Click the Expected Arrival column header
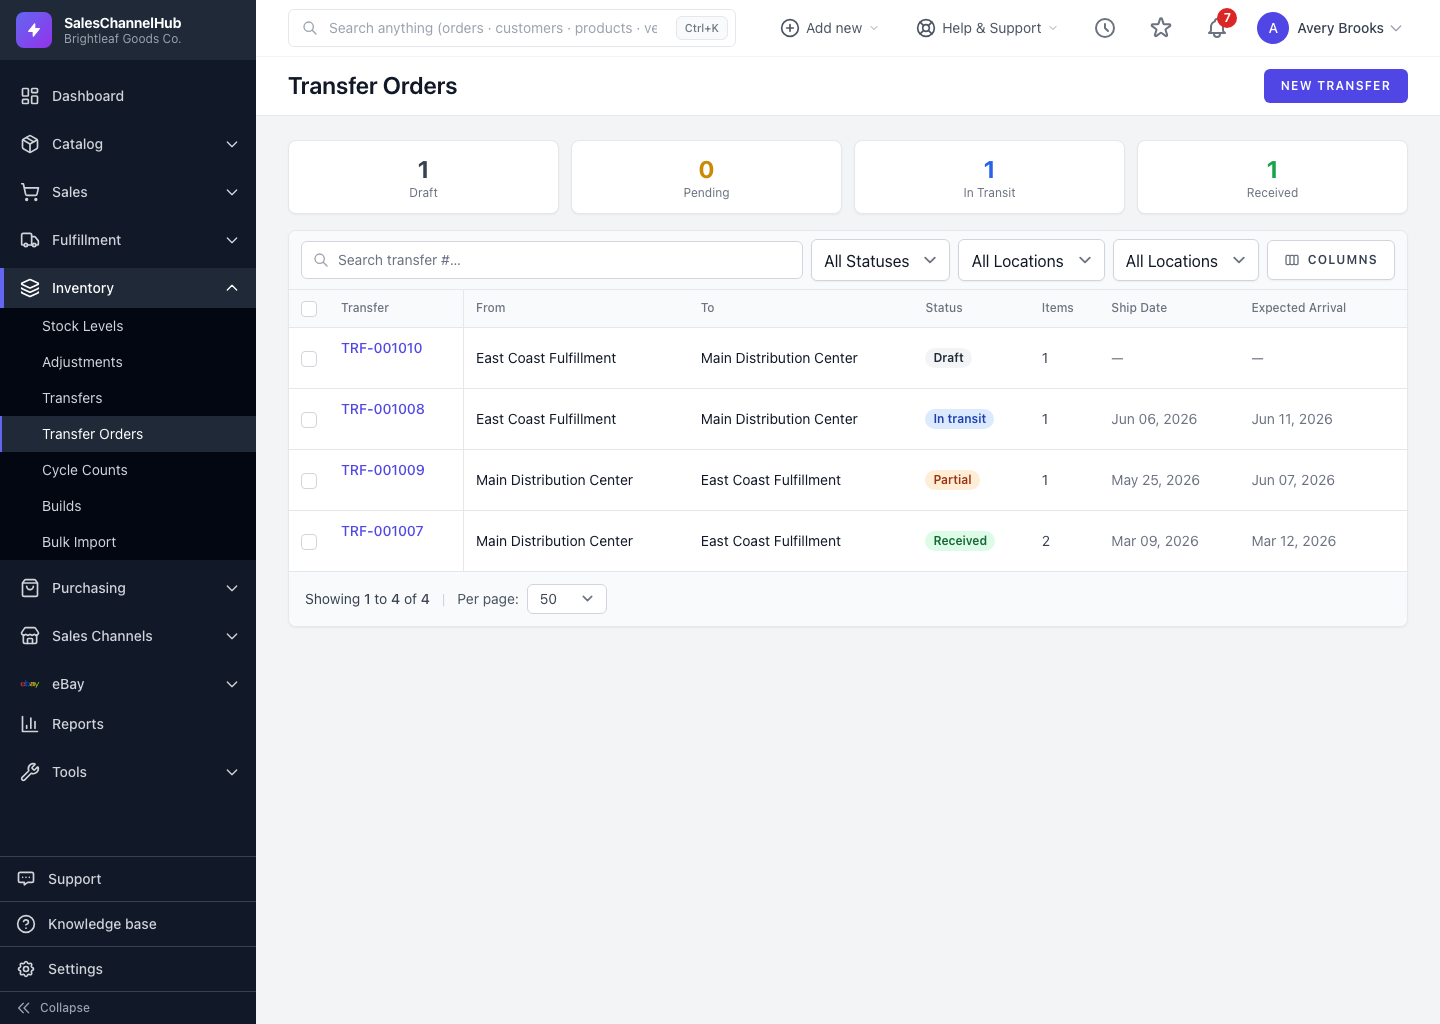 click(1298, 308)
